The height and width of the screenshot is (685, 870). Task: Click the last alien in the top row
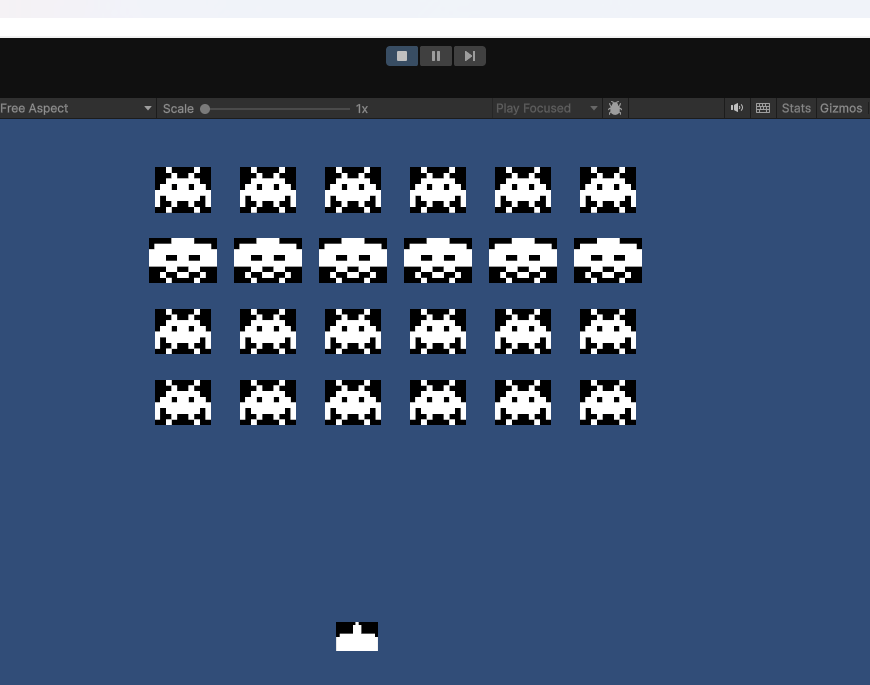click(608, 190)
